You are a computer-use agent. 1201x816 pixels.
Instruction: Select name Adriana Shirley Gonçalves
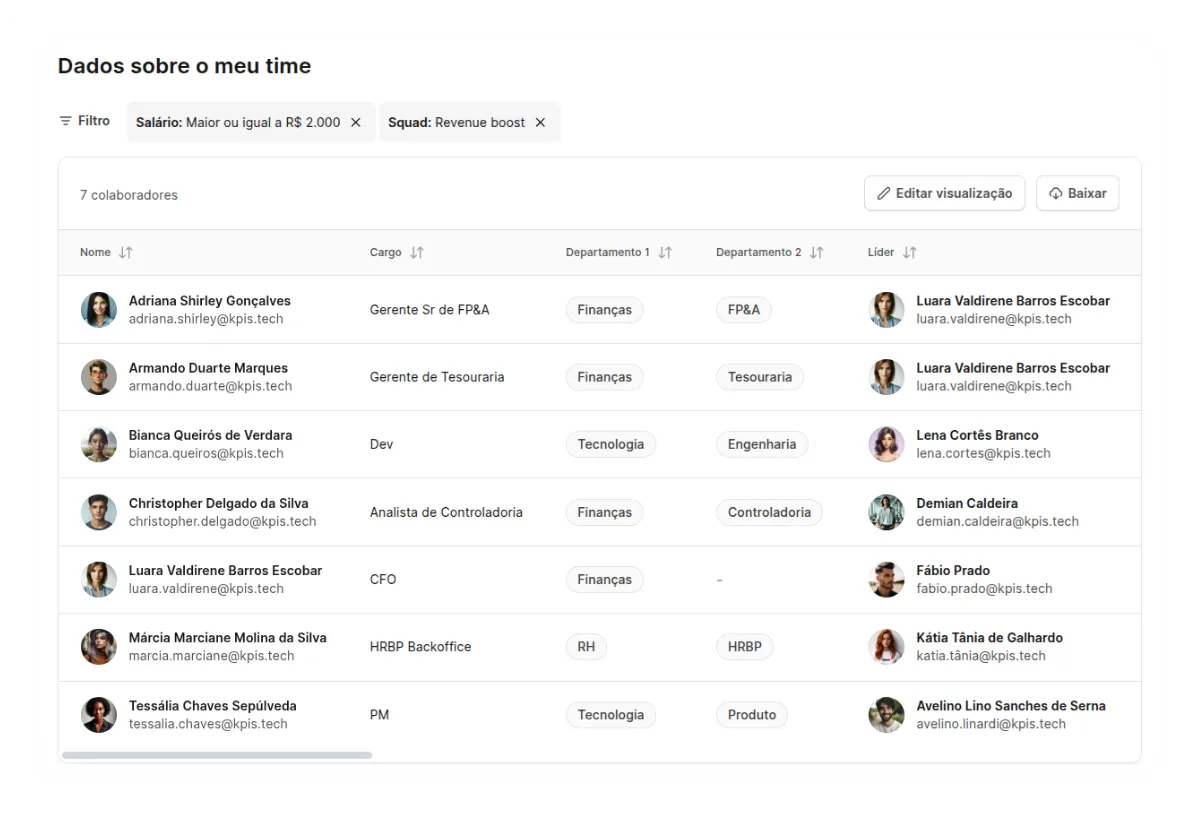[210, 301]
